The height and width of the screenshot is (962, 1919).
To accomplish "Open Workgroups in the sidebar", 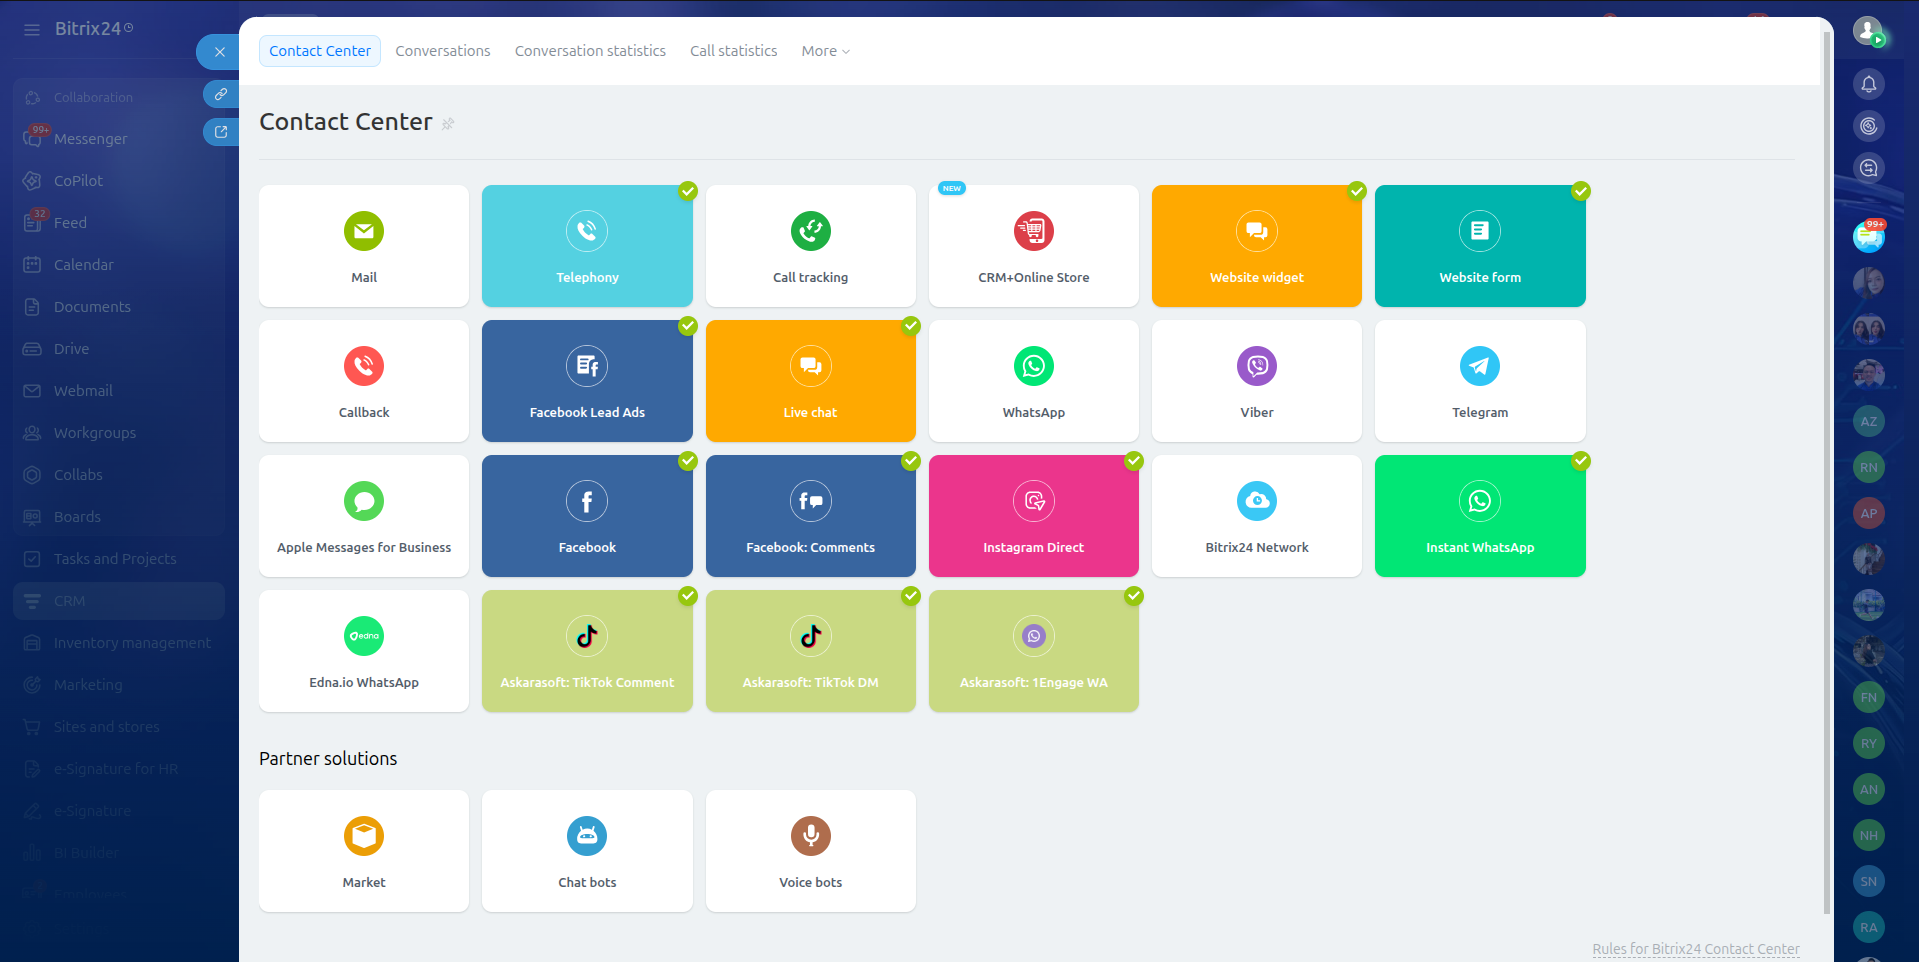I will pyautogui.click(x=119, y=433).
